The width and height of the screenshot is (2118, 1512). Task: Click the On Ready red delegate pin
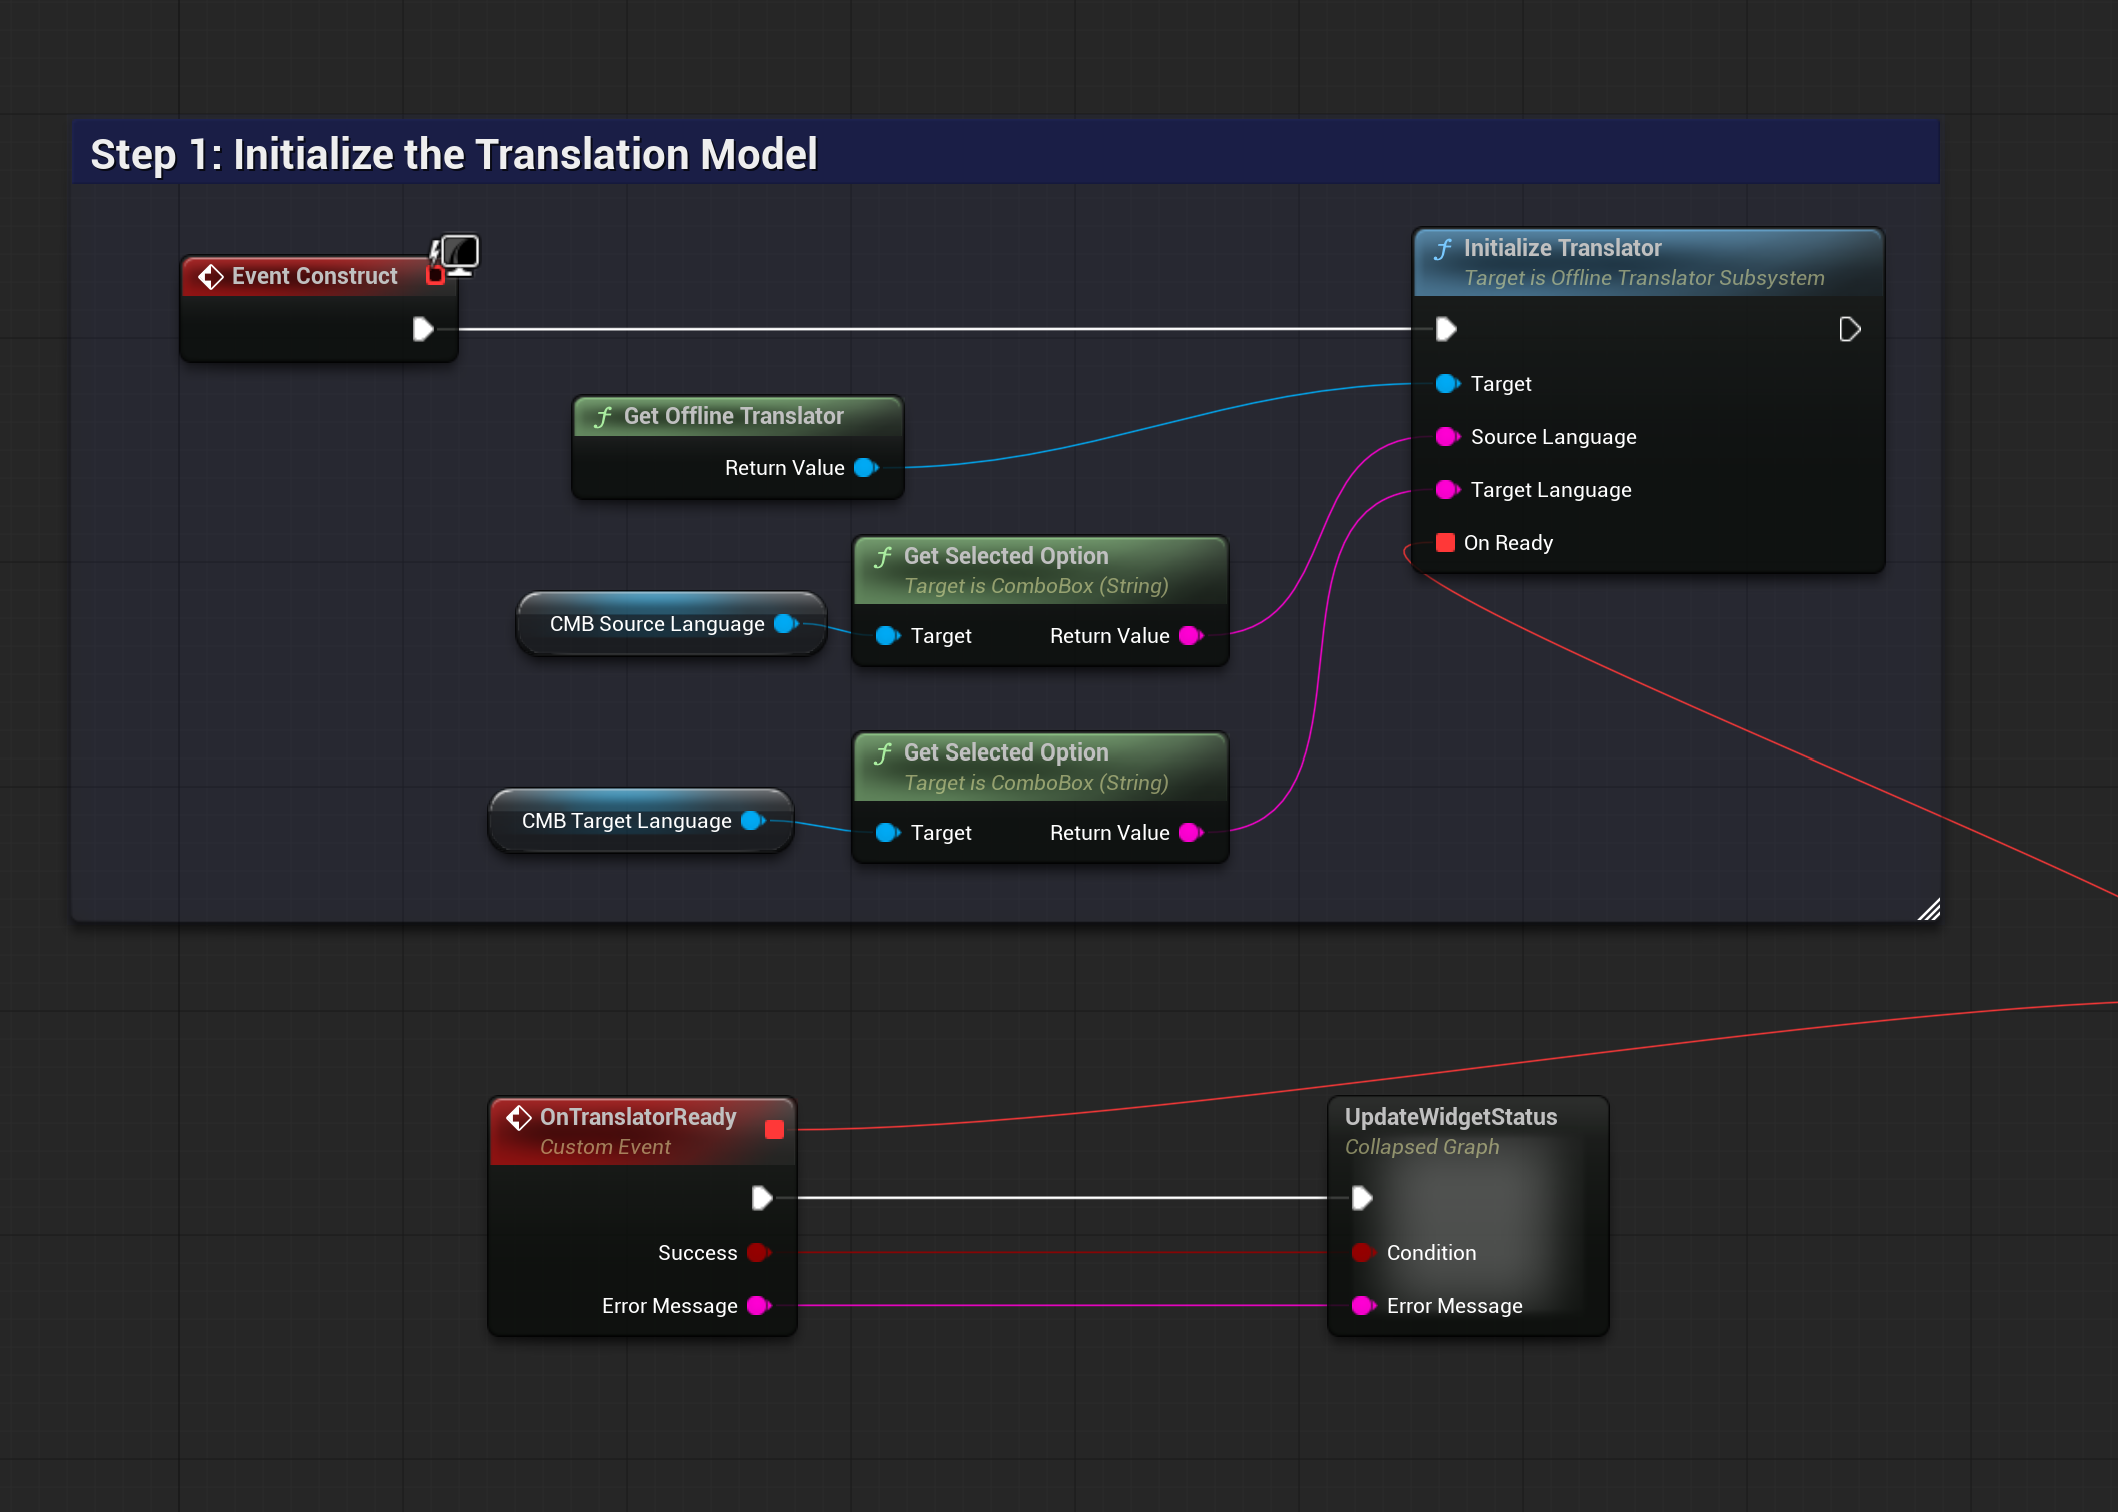pyautogui.click(x=1445, y=543)
